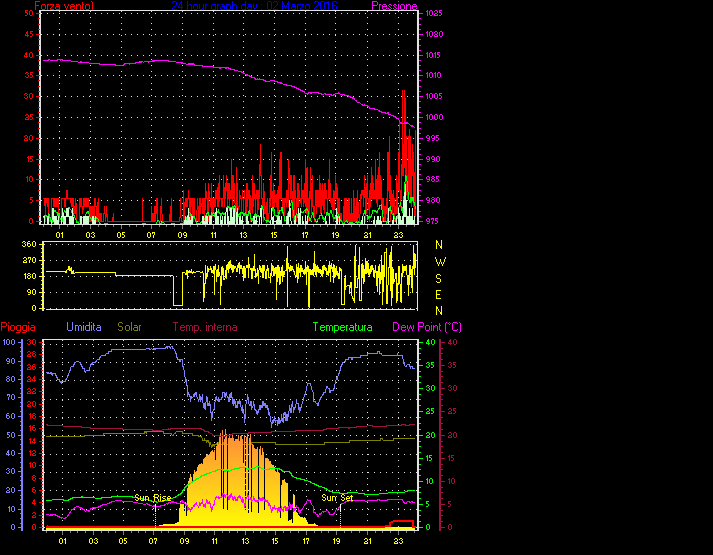Click the 360 wind direction axis value

click(x=29, y=245)
